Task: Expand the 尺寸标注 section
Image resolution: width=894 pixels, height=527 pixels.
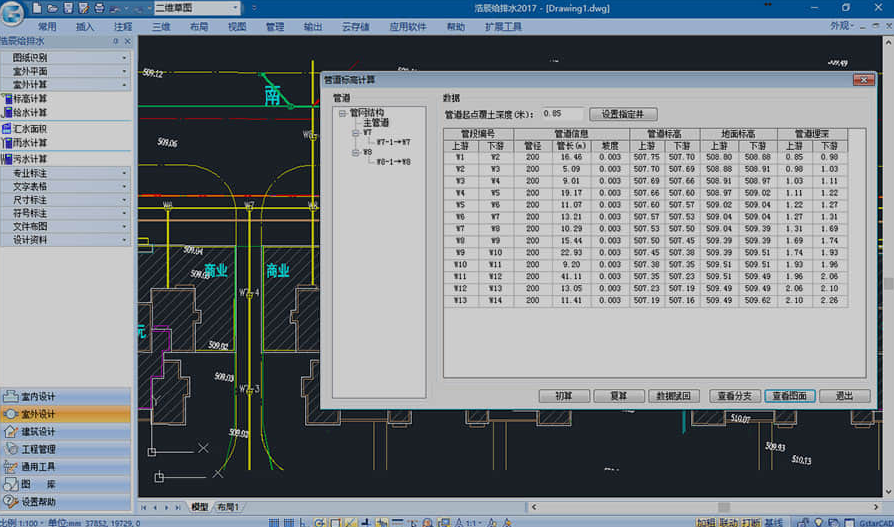Action: (66, 200)
